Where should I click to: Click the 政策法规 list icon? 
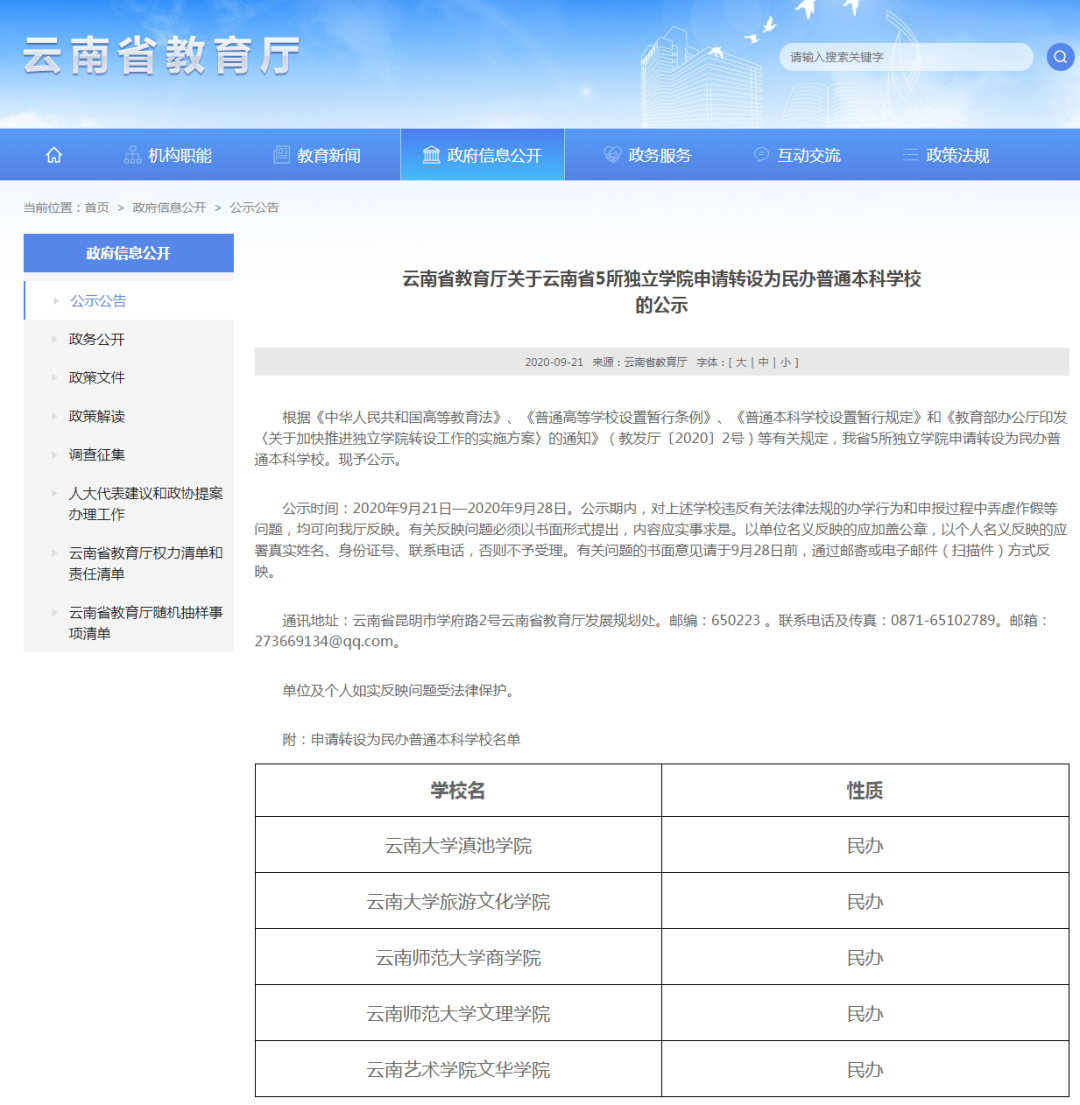point(910,155)
